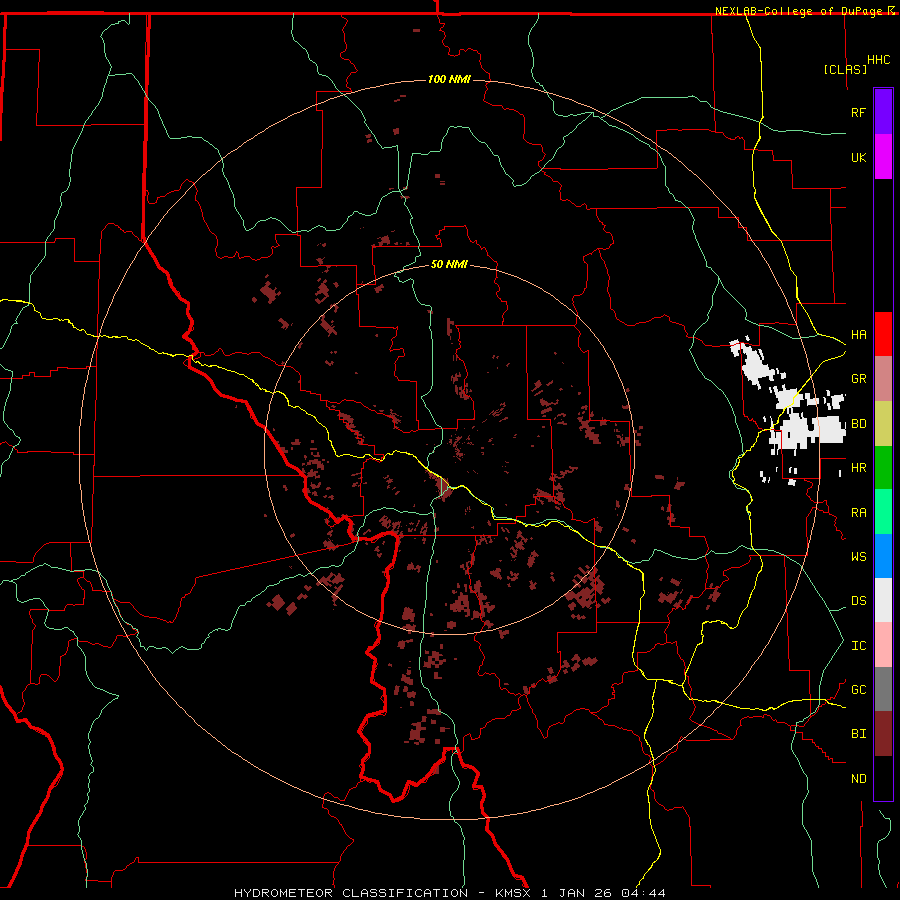The width and height of the screenshot is (900, 900).
Task: Select the GC gray legend swatch
Action: tap(883, 689)
